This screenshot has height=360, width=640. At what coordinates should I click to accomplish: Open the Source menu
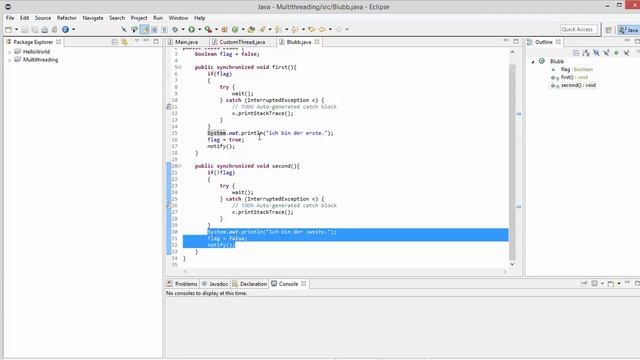[x=43, y=18]
